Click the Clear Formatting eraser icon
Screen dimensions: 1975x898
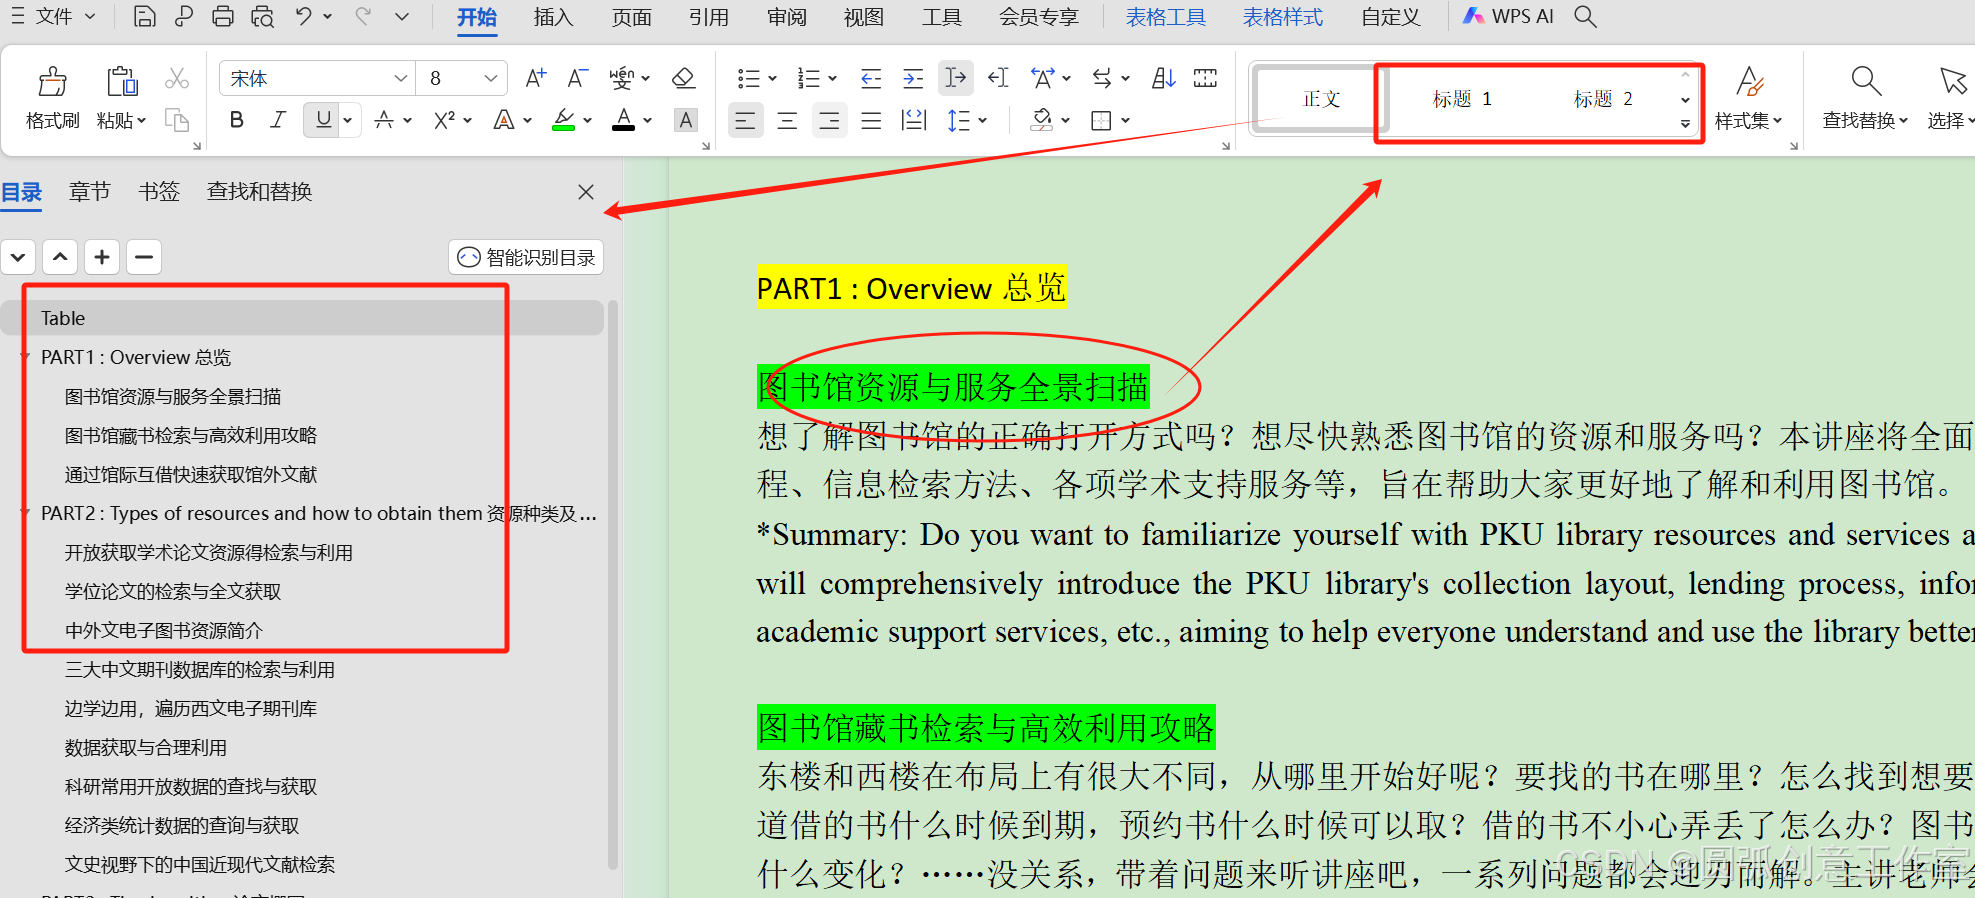pos(683,78)
